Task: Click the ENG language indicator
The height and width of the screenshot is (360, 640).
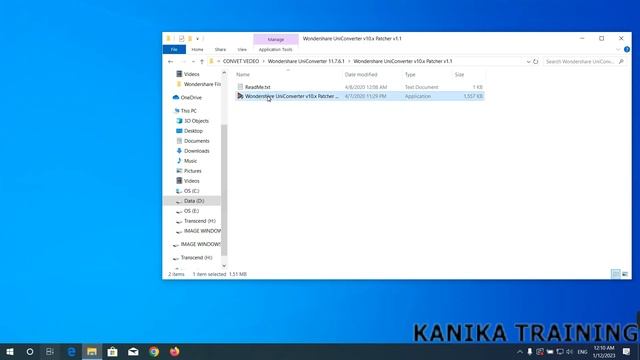Action: [x=582, y=352]
